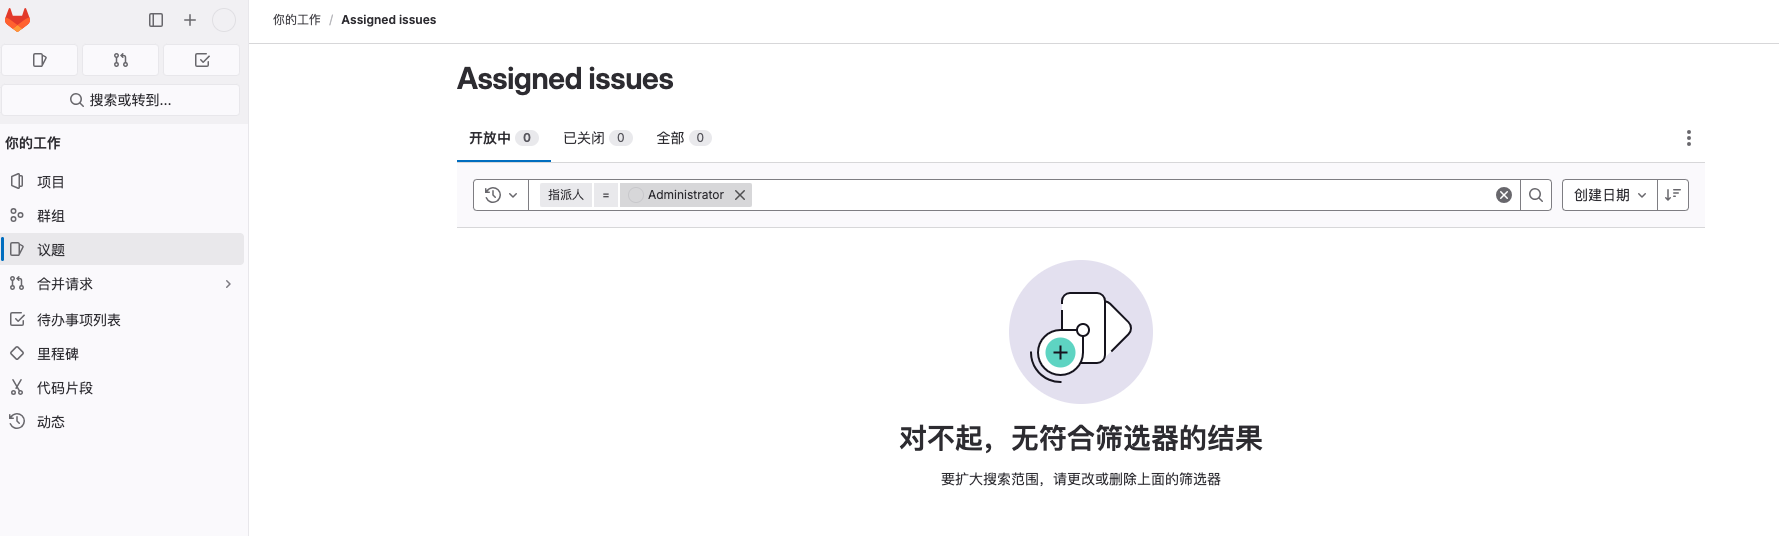Click the 待办事项列表 checkbox icon
The height and width of the screenshot is (536, 1779).
pos(17,319)
